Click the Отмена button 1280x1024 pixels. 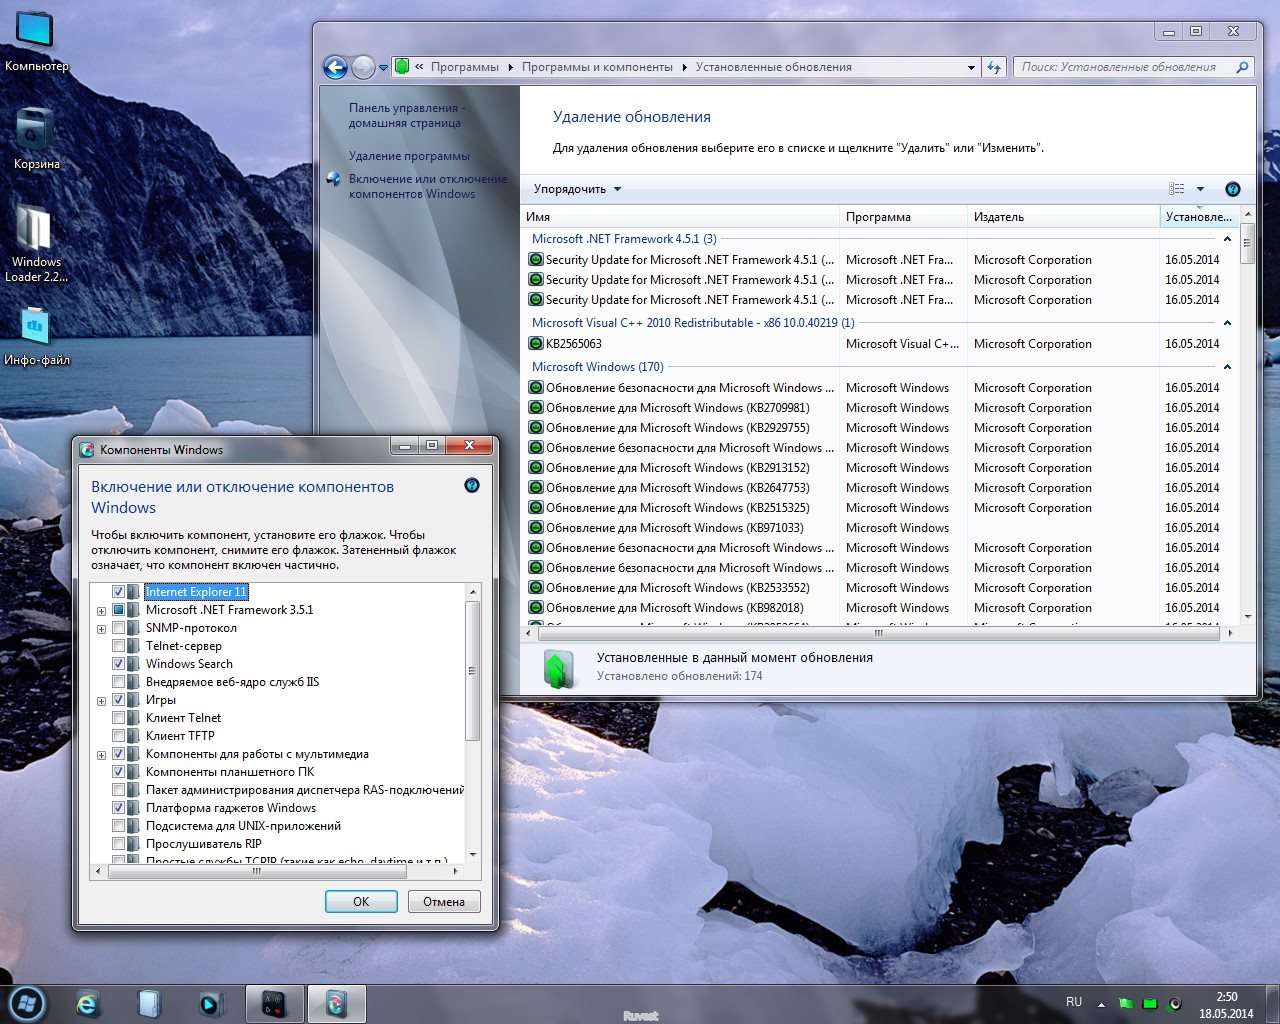point(444,901)
